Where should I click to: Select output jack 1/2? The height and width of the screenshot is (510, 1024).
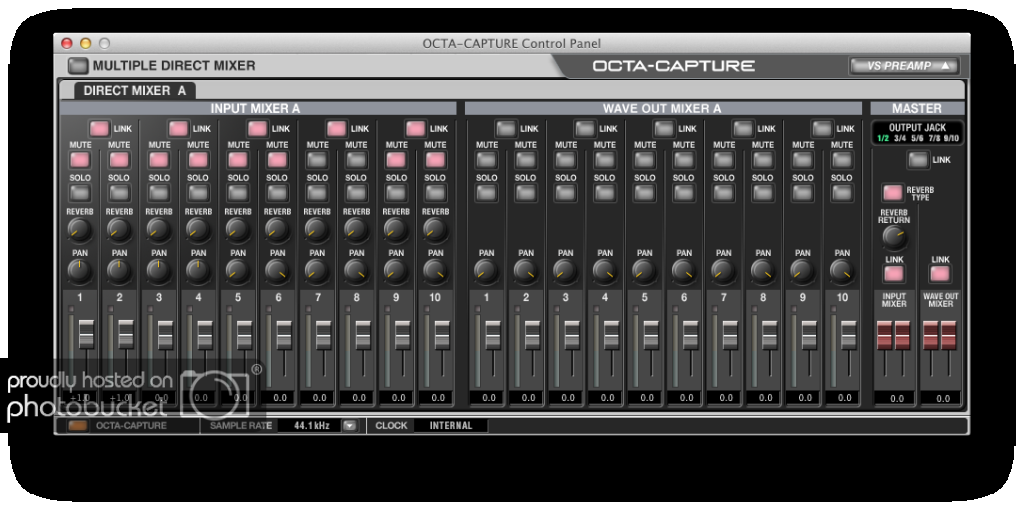883,138
